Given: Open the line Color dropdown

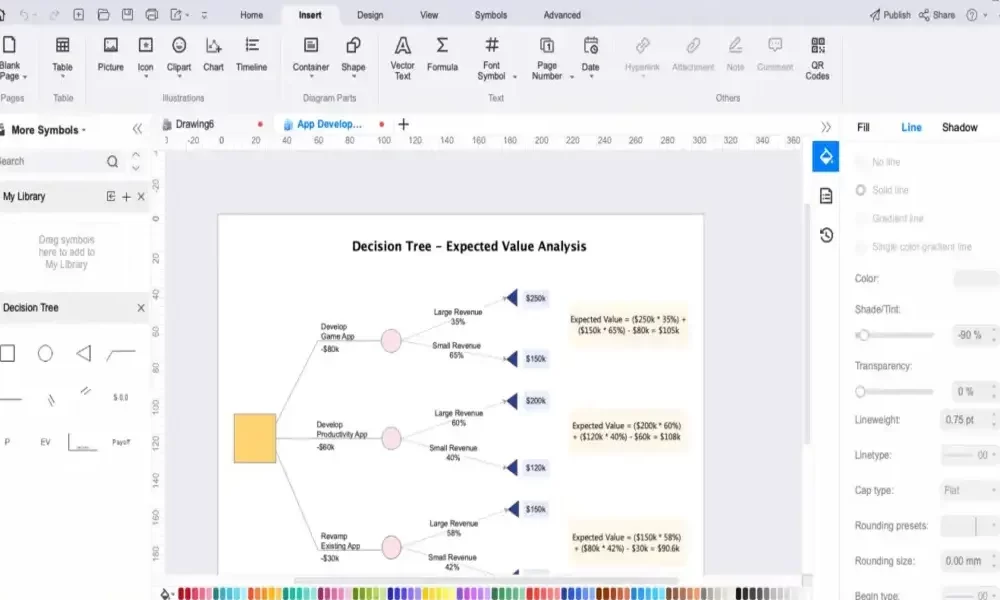Looking at the screenshot, I should point(976,279).
